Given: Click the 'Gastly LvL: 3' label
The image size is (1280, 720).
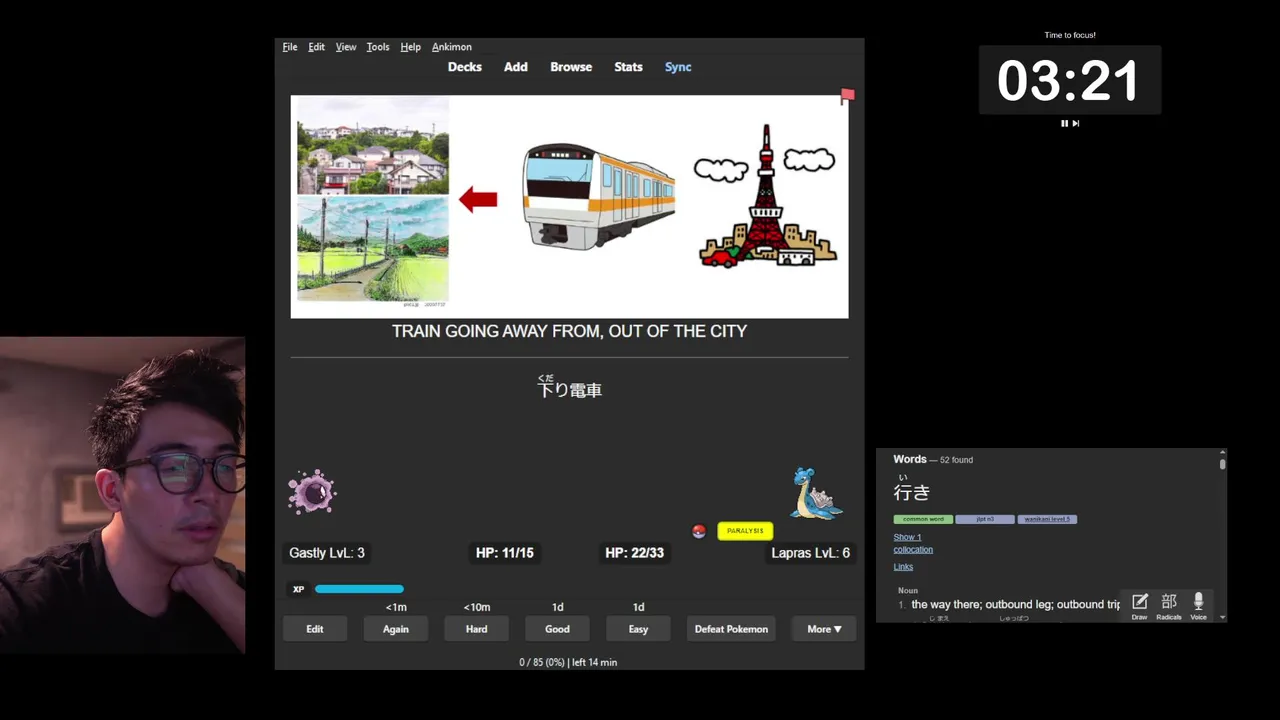Looking at the screenshot, I should [x=327, y=552].
